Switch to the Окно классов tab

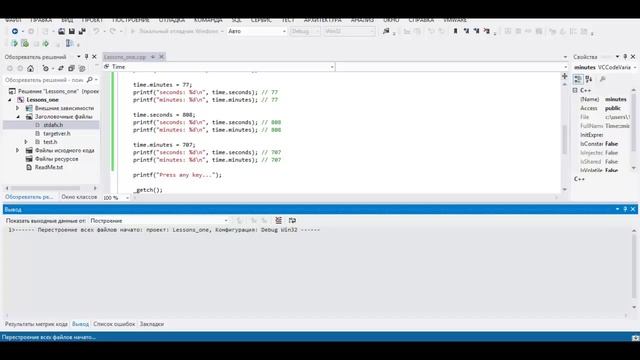pyautogui.click(x=79, y=197)
